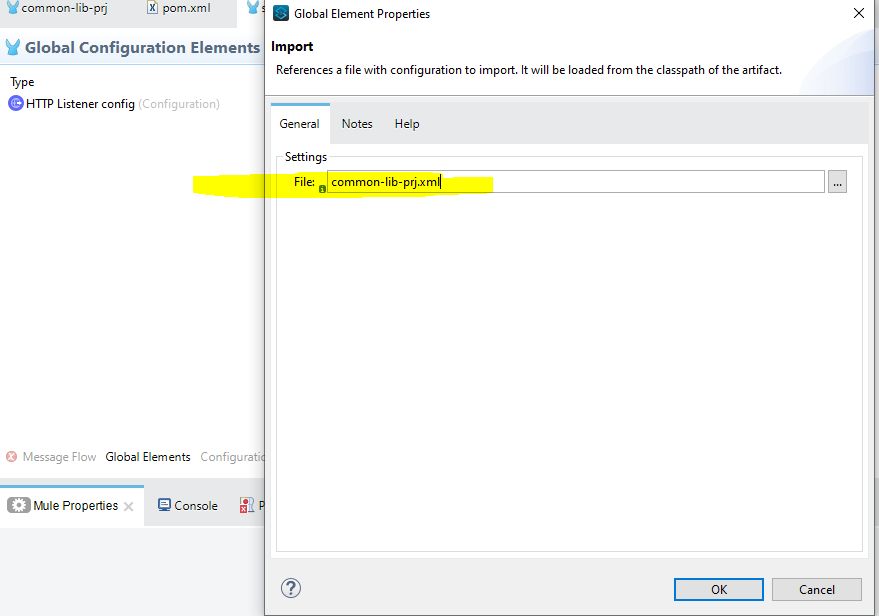Image resolution: width=879 pixels, height=616 pixels.
Task: Switch to Configuration XML view
Action: pyautogui.click(x=232, y=457)
